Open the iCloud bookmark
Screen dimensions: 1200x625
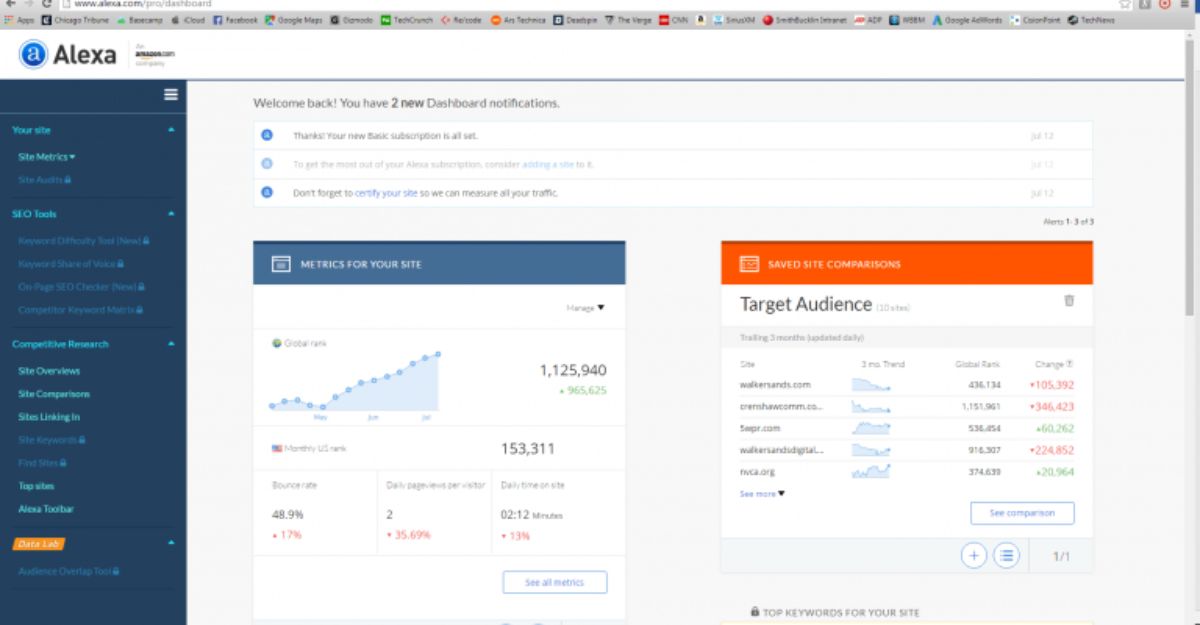coord(189,19)
